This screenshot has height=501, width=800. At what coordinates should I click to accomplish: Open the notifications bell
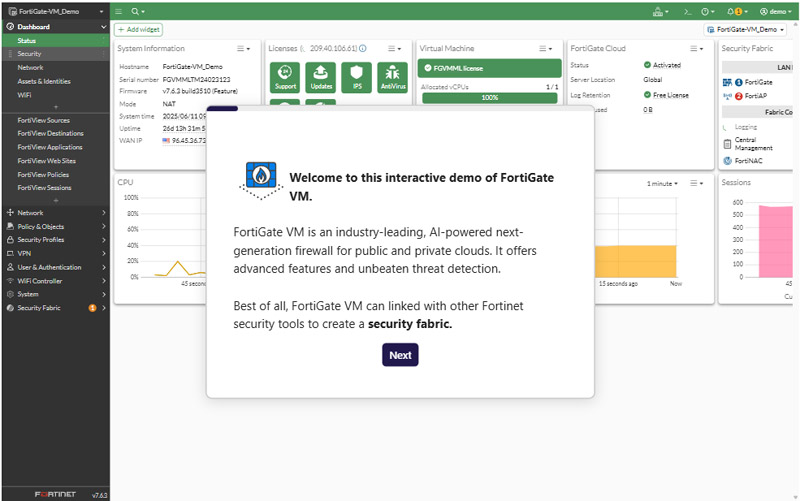737,11
